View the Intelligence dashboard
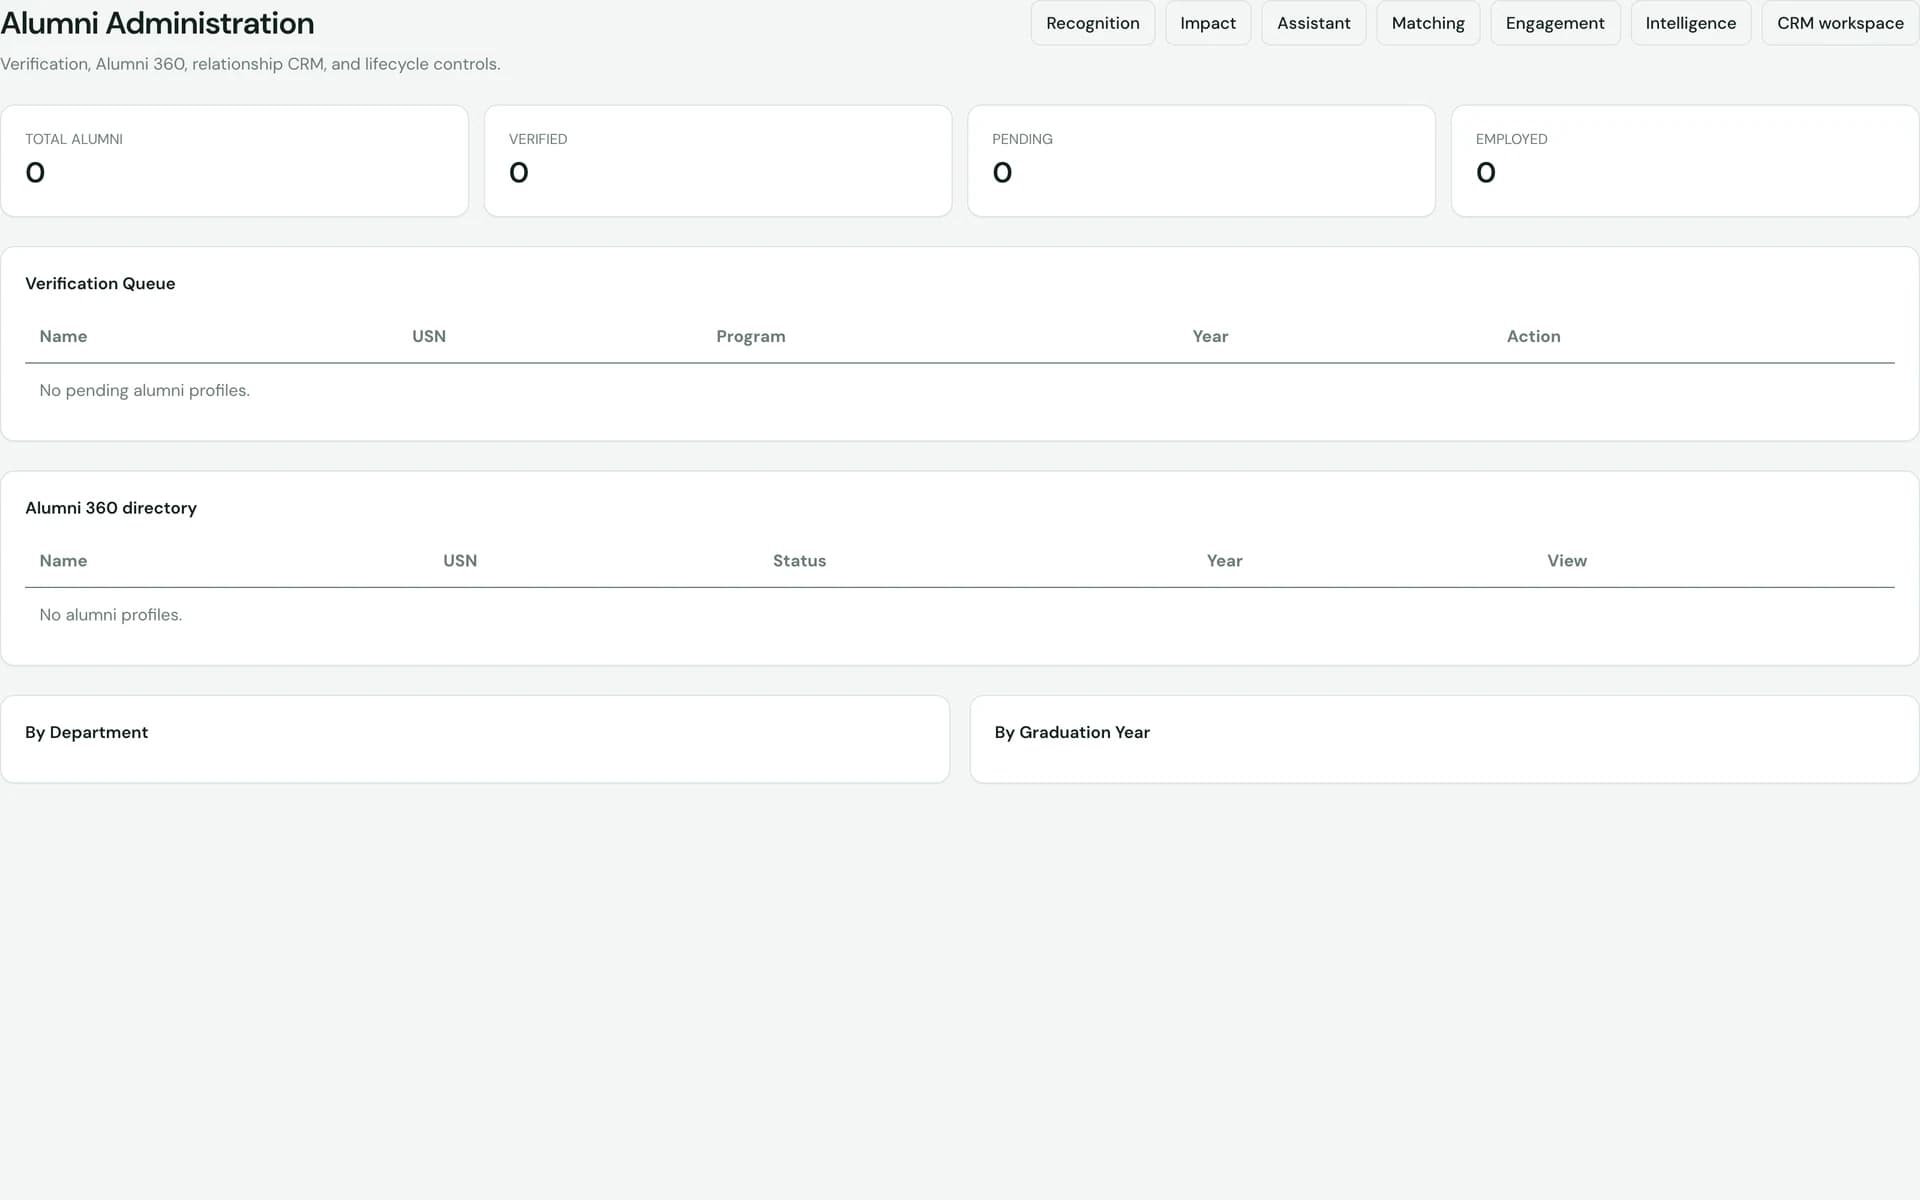The width and height of the screenshot is (1920, 1200). pos(1690,23)
